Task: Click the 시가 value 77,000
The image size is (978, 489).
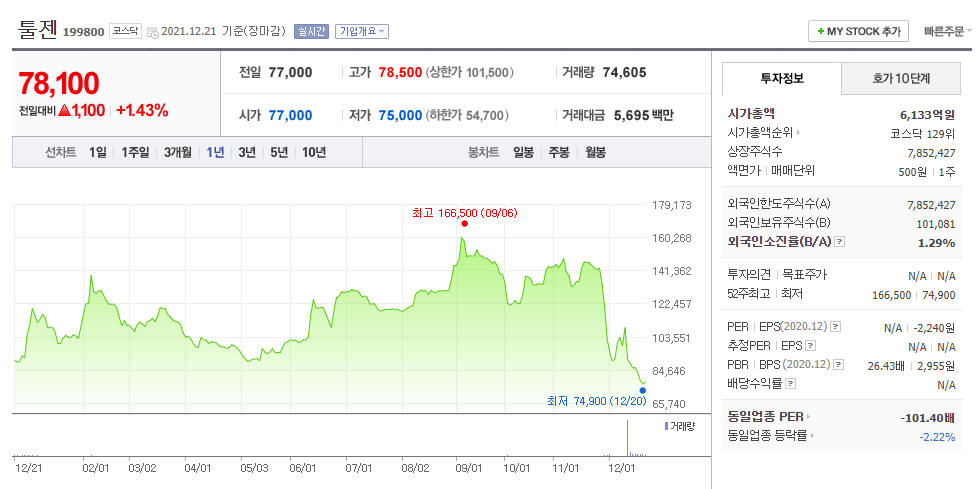Action: (x=290, y=115)
